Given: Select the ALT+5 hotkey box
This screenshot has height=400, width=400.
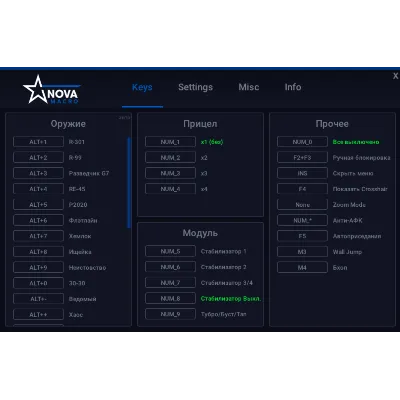Looking at the screenshot, I should [38, 204].
